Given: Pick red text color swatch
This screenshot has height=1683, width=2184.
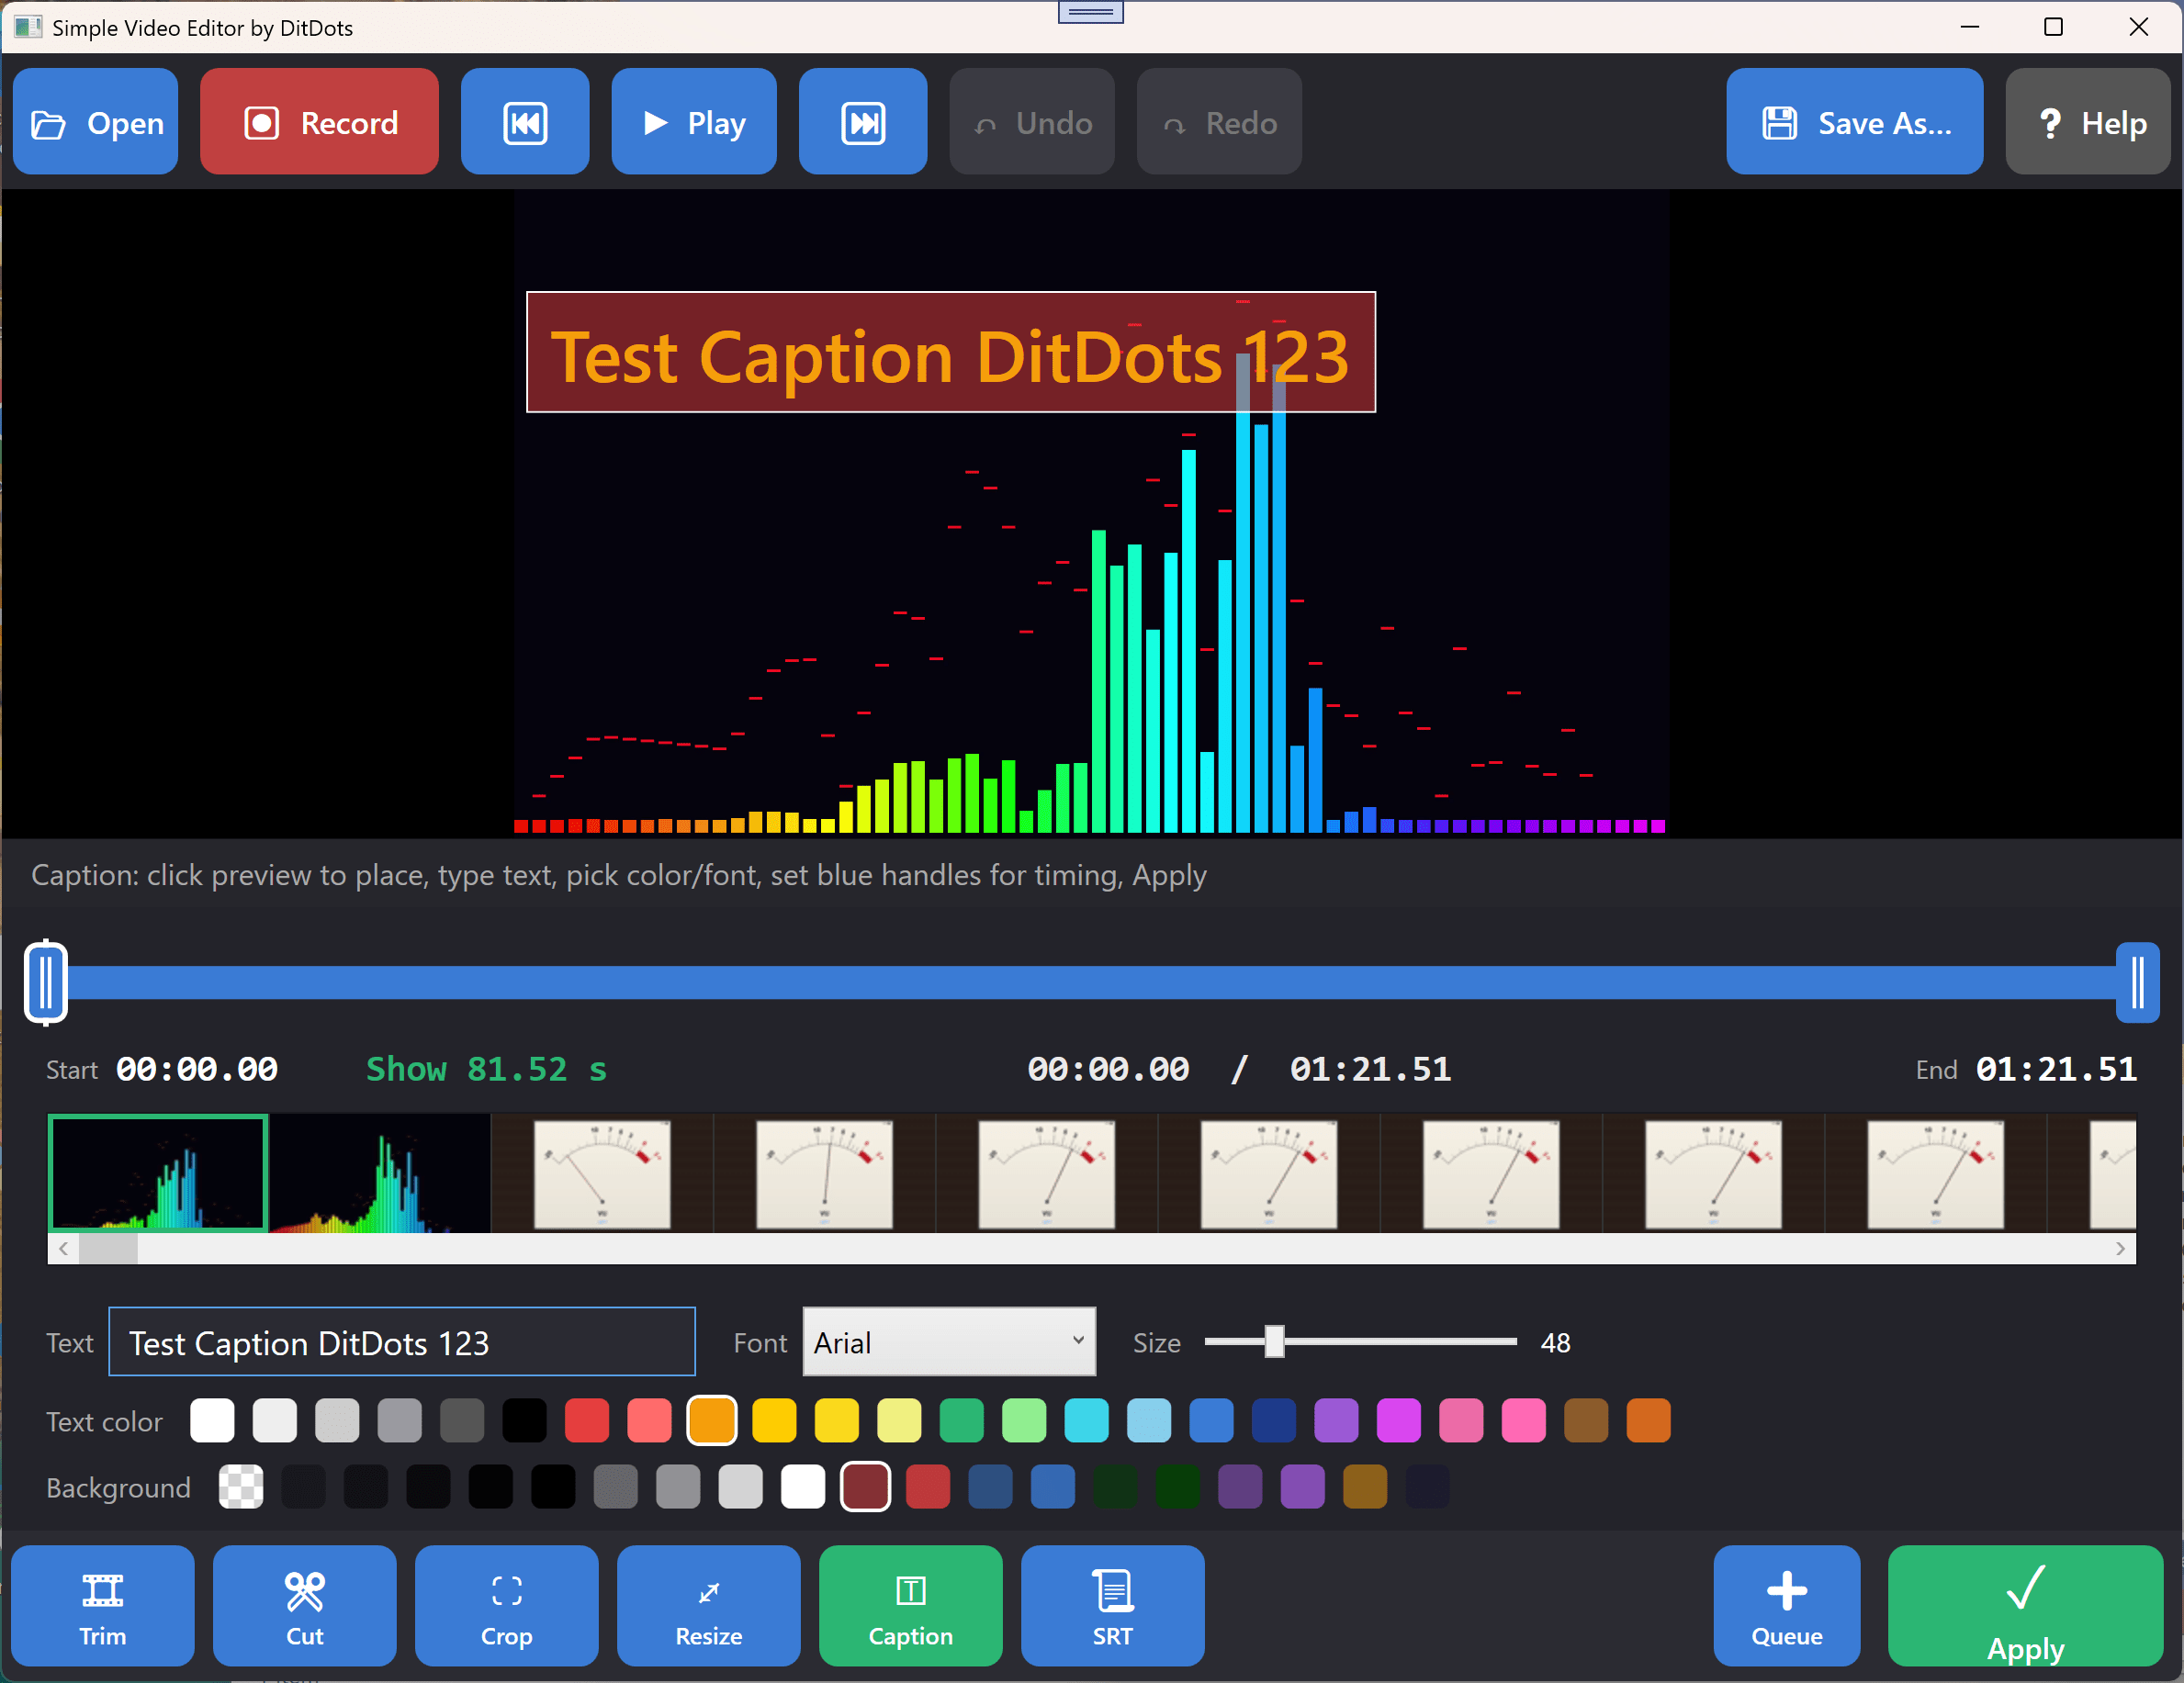Looking at the screenshot, I should tap(587, 1421).
